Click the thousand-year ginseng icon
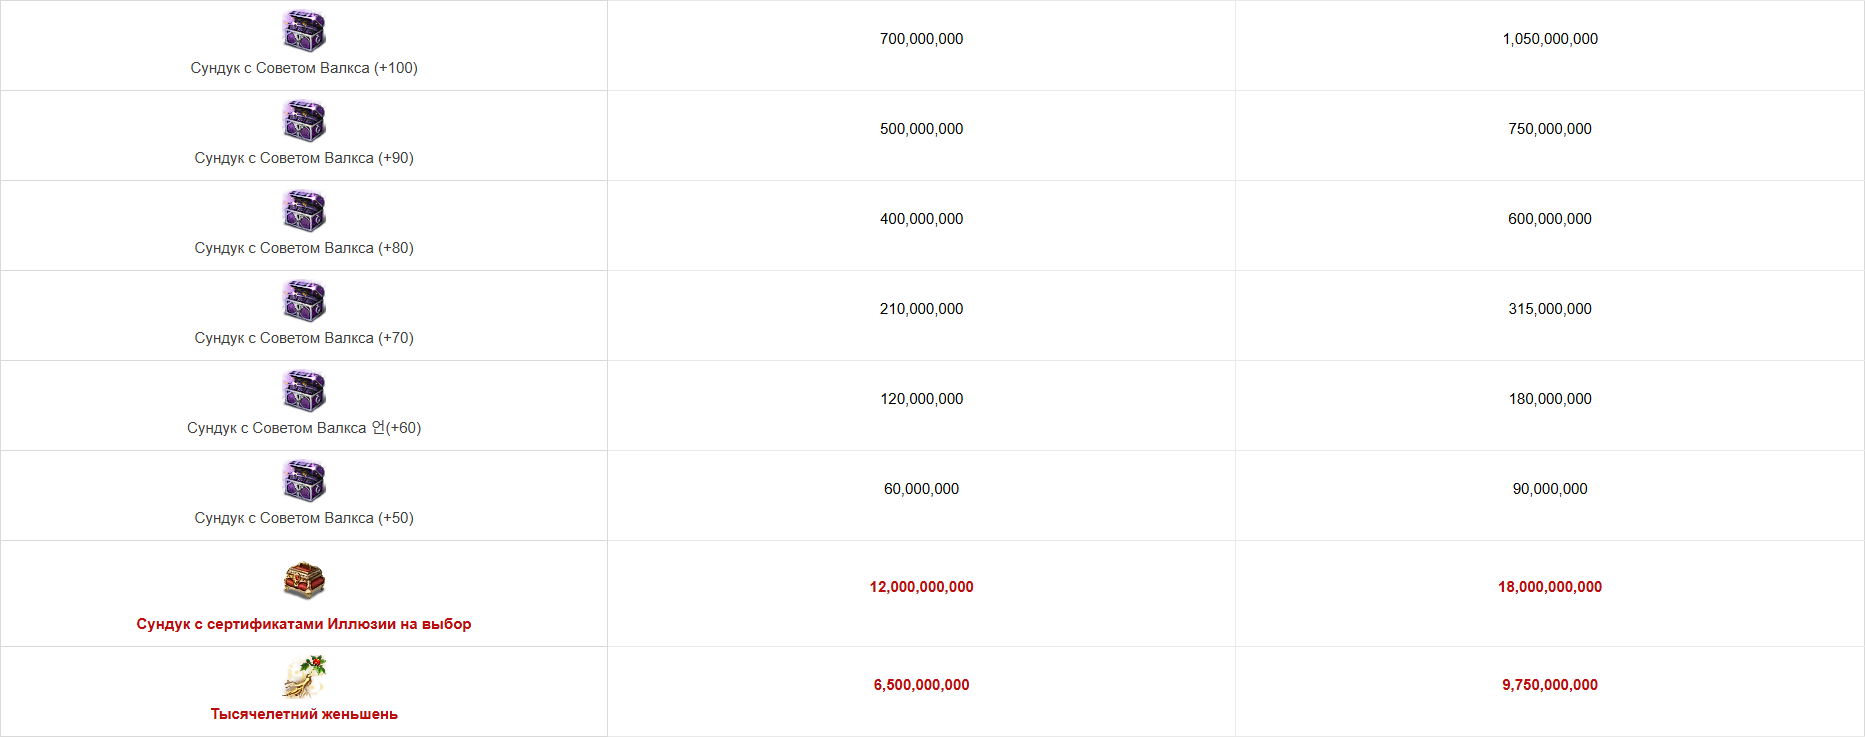The width and height of the screenshot is (1865, 737). click(304, 676)
